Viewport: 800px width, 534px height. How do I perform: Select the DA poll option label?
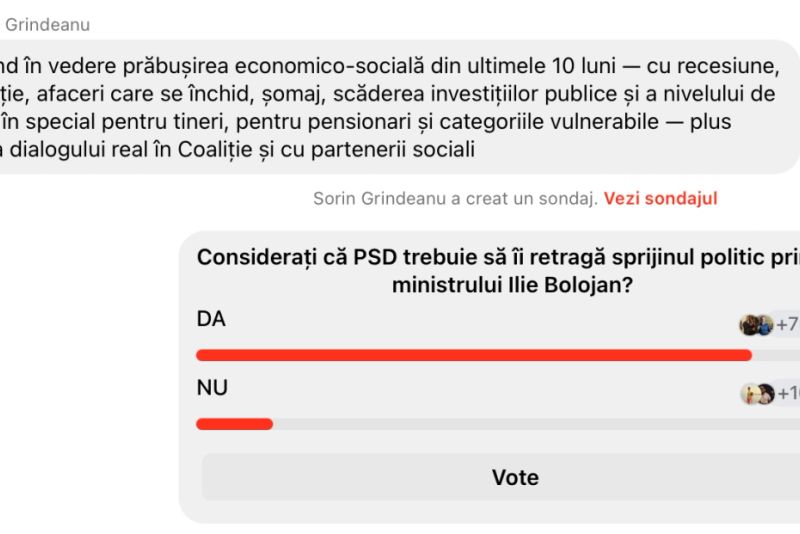(211, 319)
